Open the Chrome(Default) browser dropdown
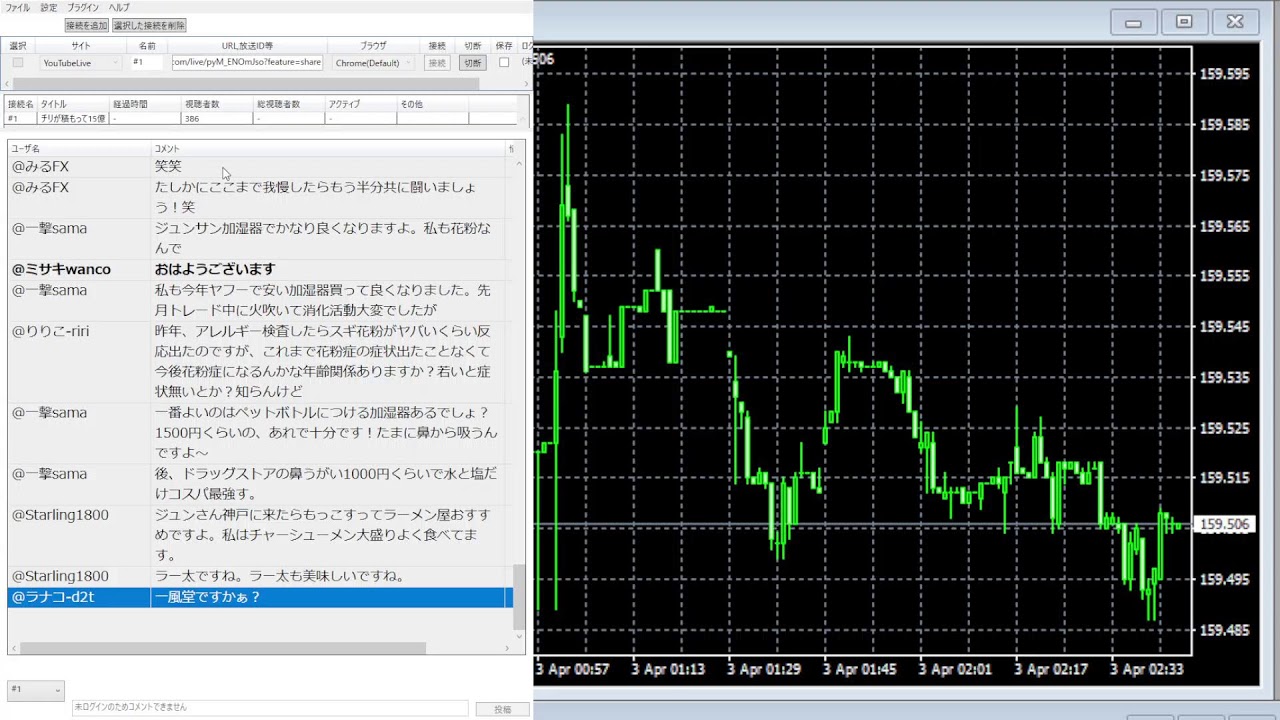 [x=373, y=62]
